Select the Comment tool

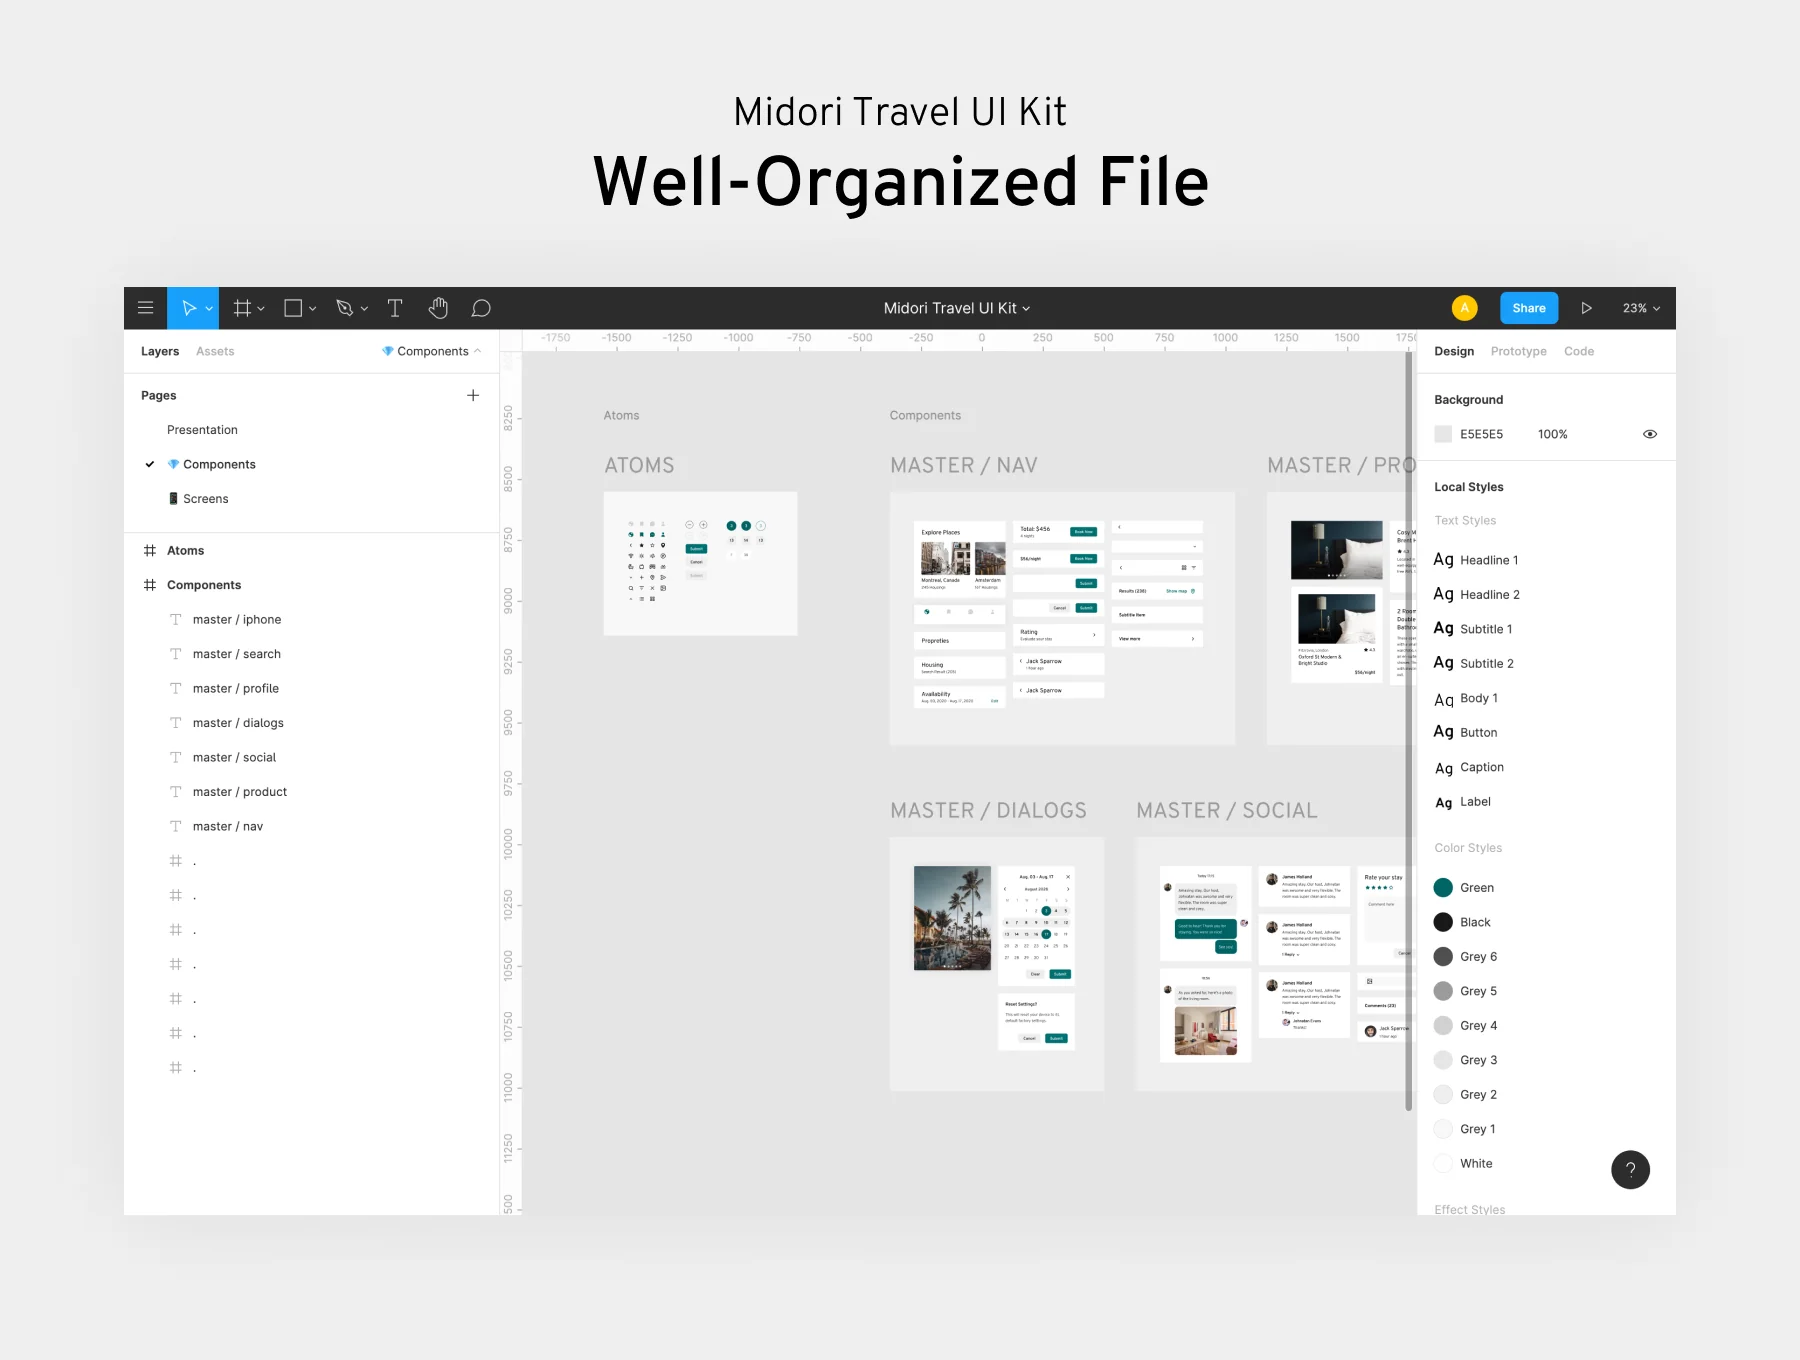click(481, 308)
